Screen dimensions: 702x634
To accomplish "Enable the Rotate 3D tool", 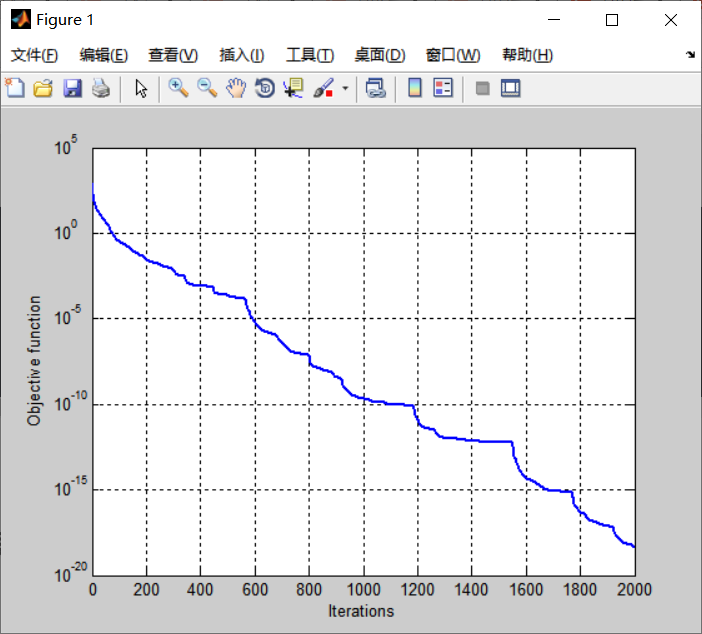I will click(x=265, y=88).
